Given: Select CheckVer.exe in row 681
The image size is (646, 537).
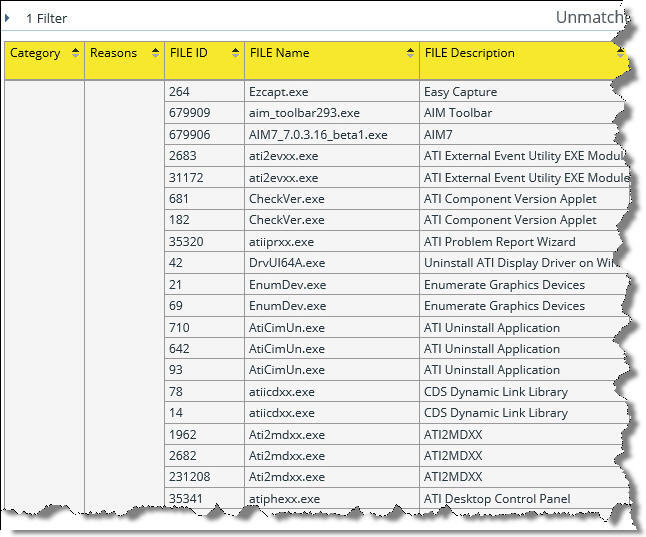Looking at the screenshot, I should (286, 199).
